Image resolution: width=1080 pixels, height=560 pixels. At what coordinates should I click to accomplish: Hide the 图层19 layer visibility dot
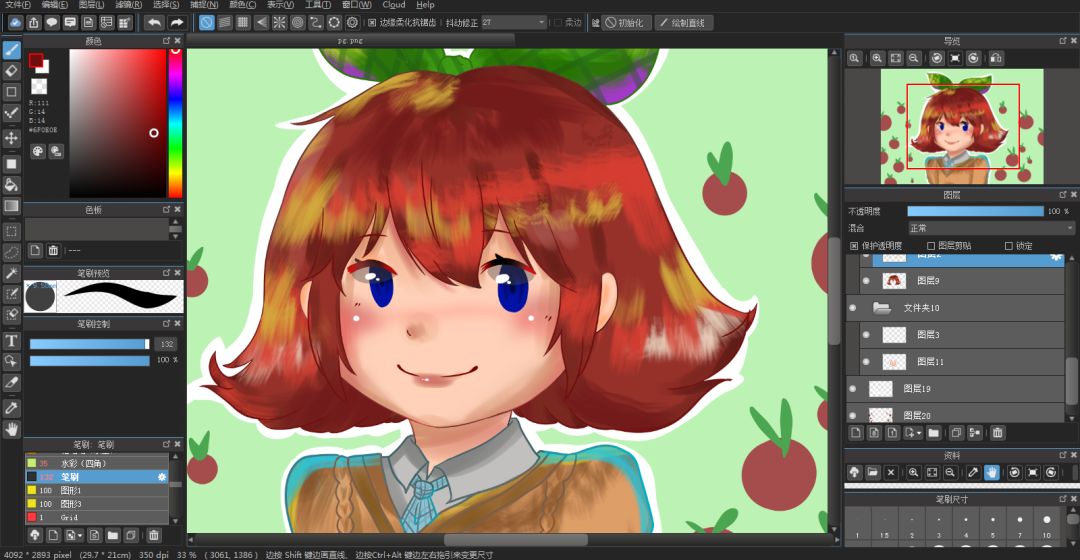[853, 388]
